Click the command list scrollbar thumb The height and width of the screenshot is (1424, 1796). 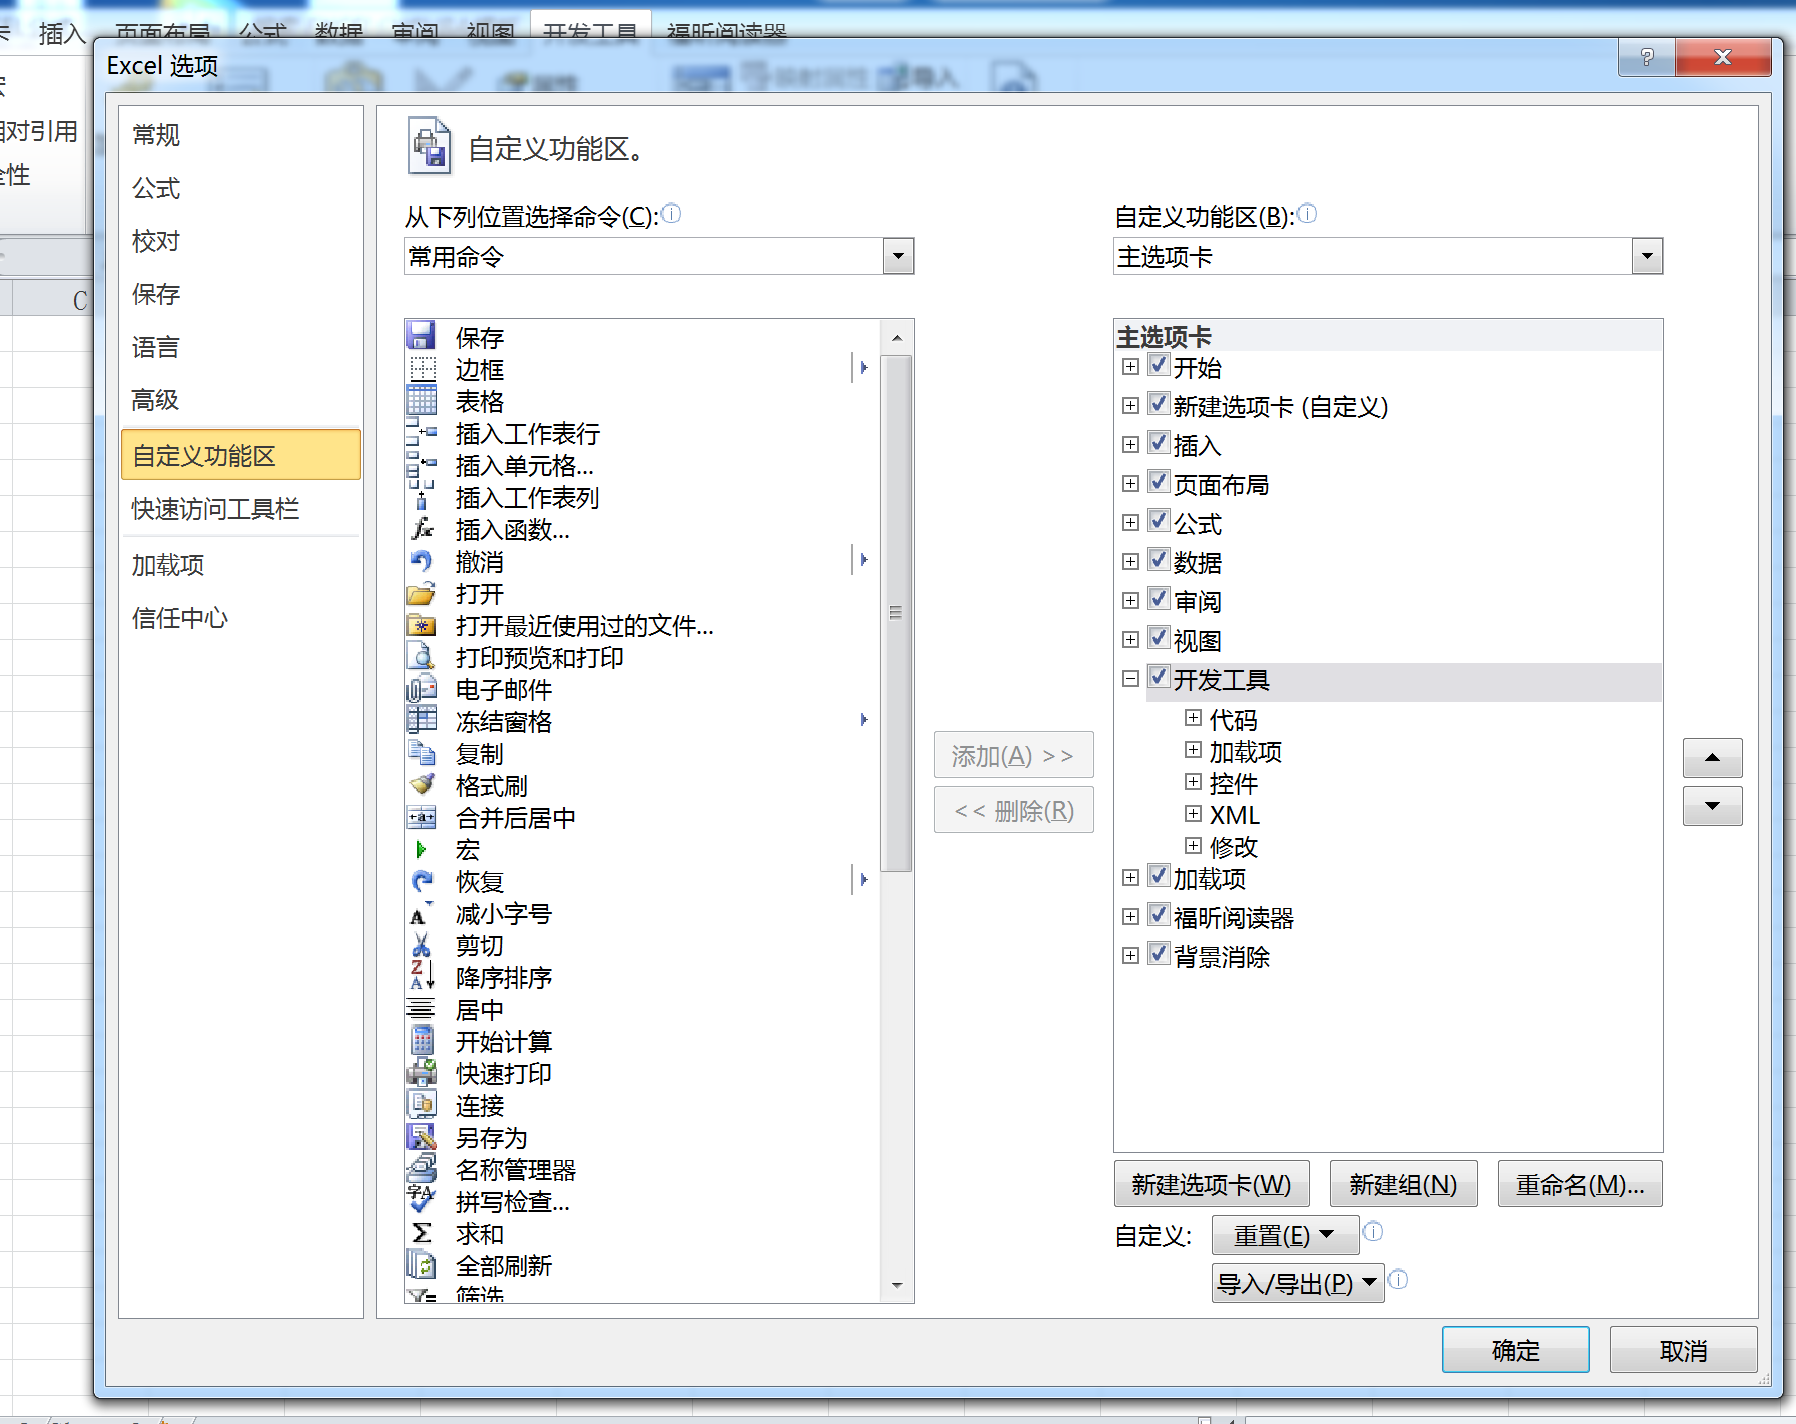(x=896, y=613)
